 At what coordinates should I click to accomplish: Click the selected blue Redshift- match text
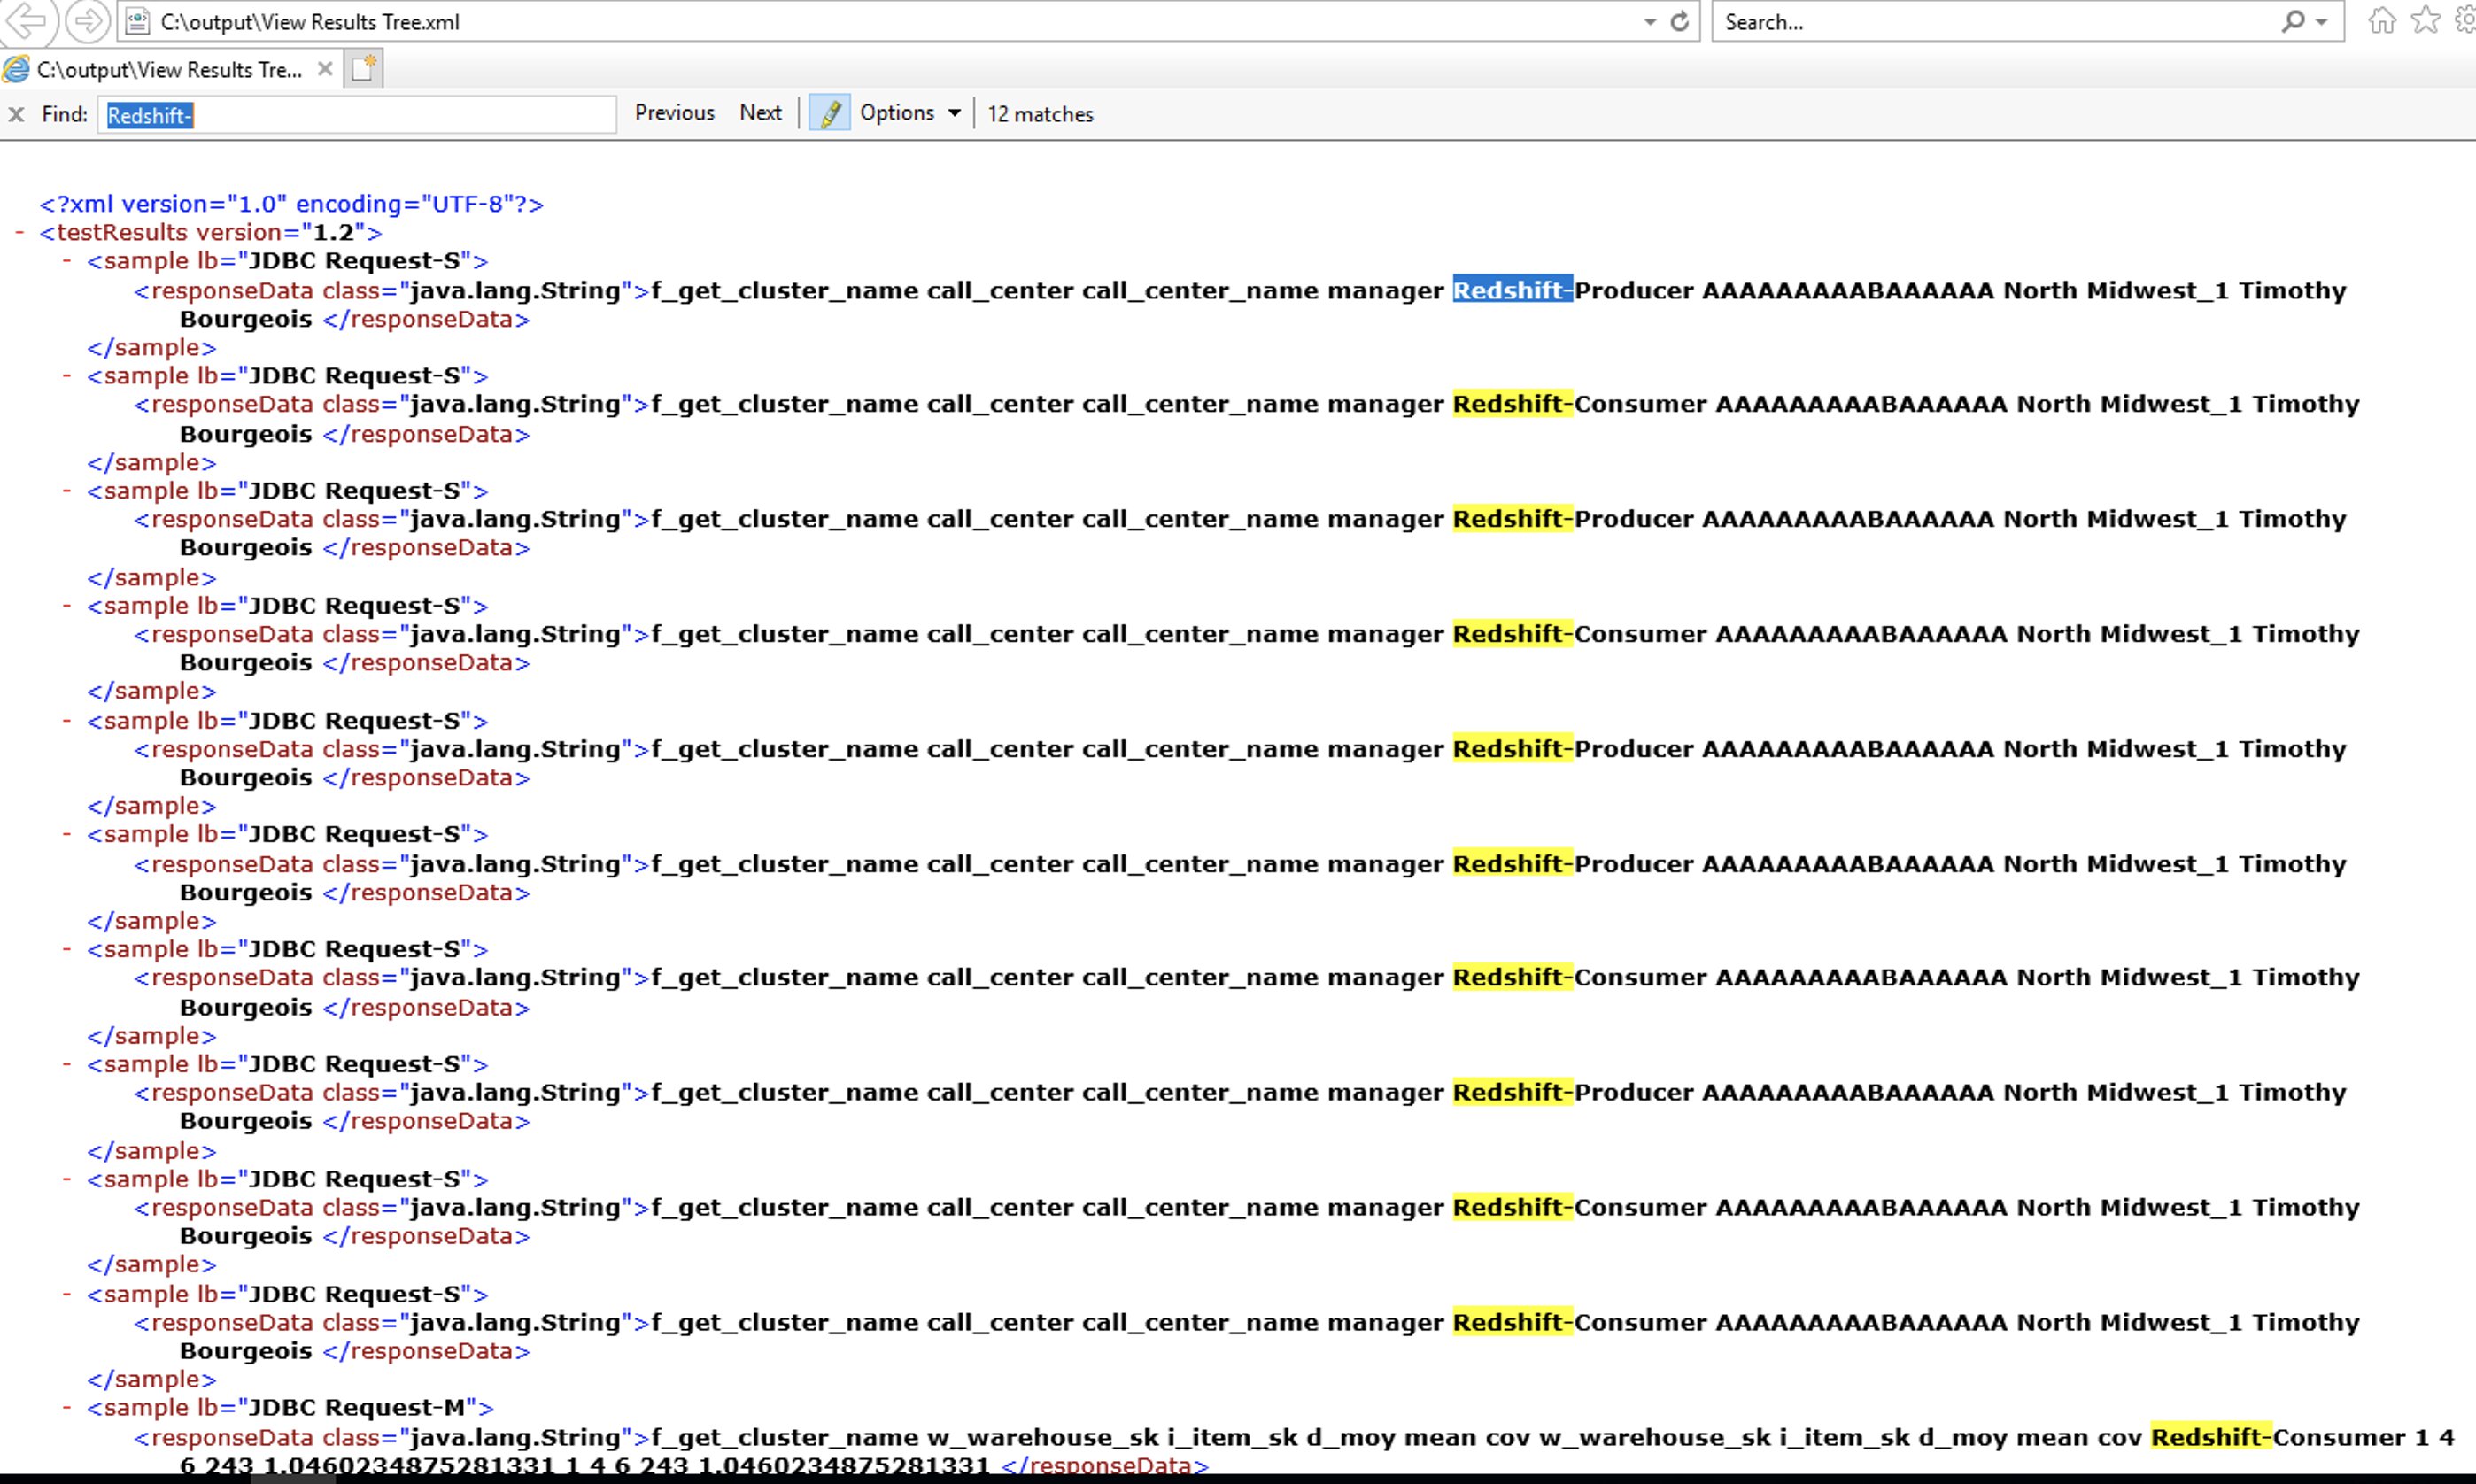click(x=1512, y=290)
